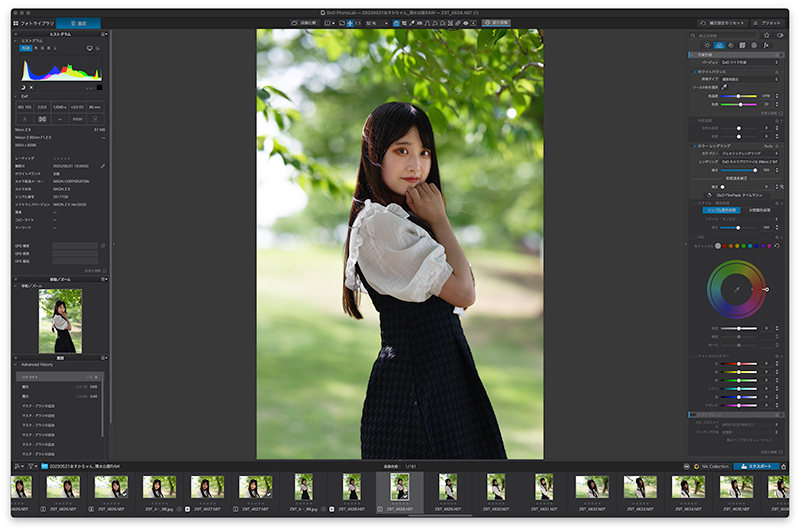Click the saturation protection magic wand icon
The image size is (800, 531).
(782, 187)
